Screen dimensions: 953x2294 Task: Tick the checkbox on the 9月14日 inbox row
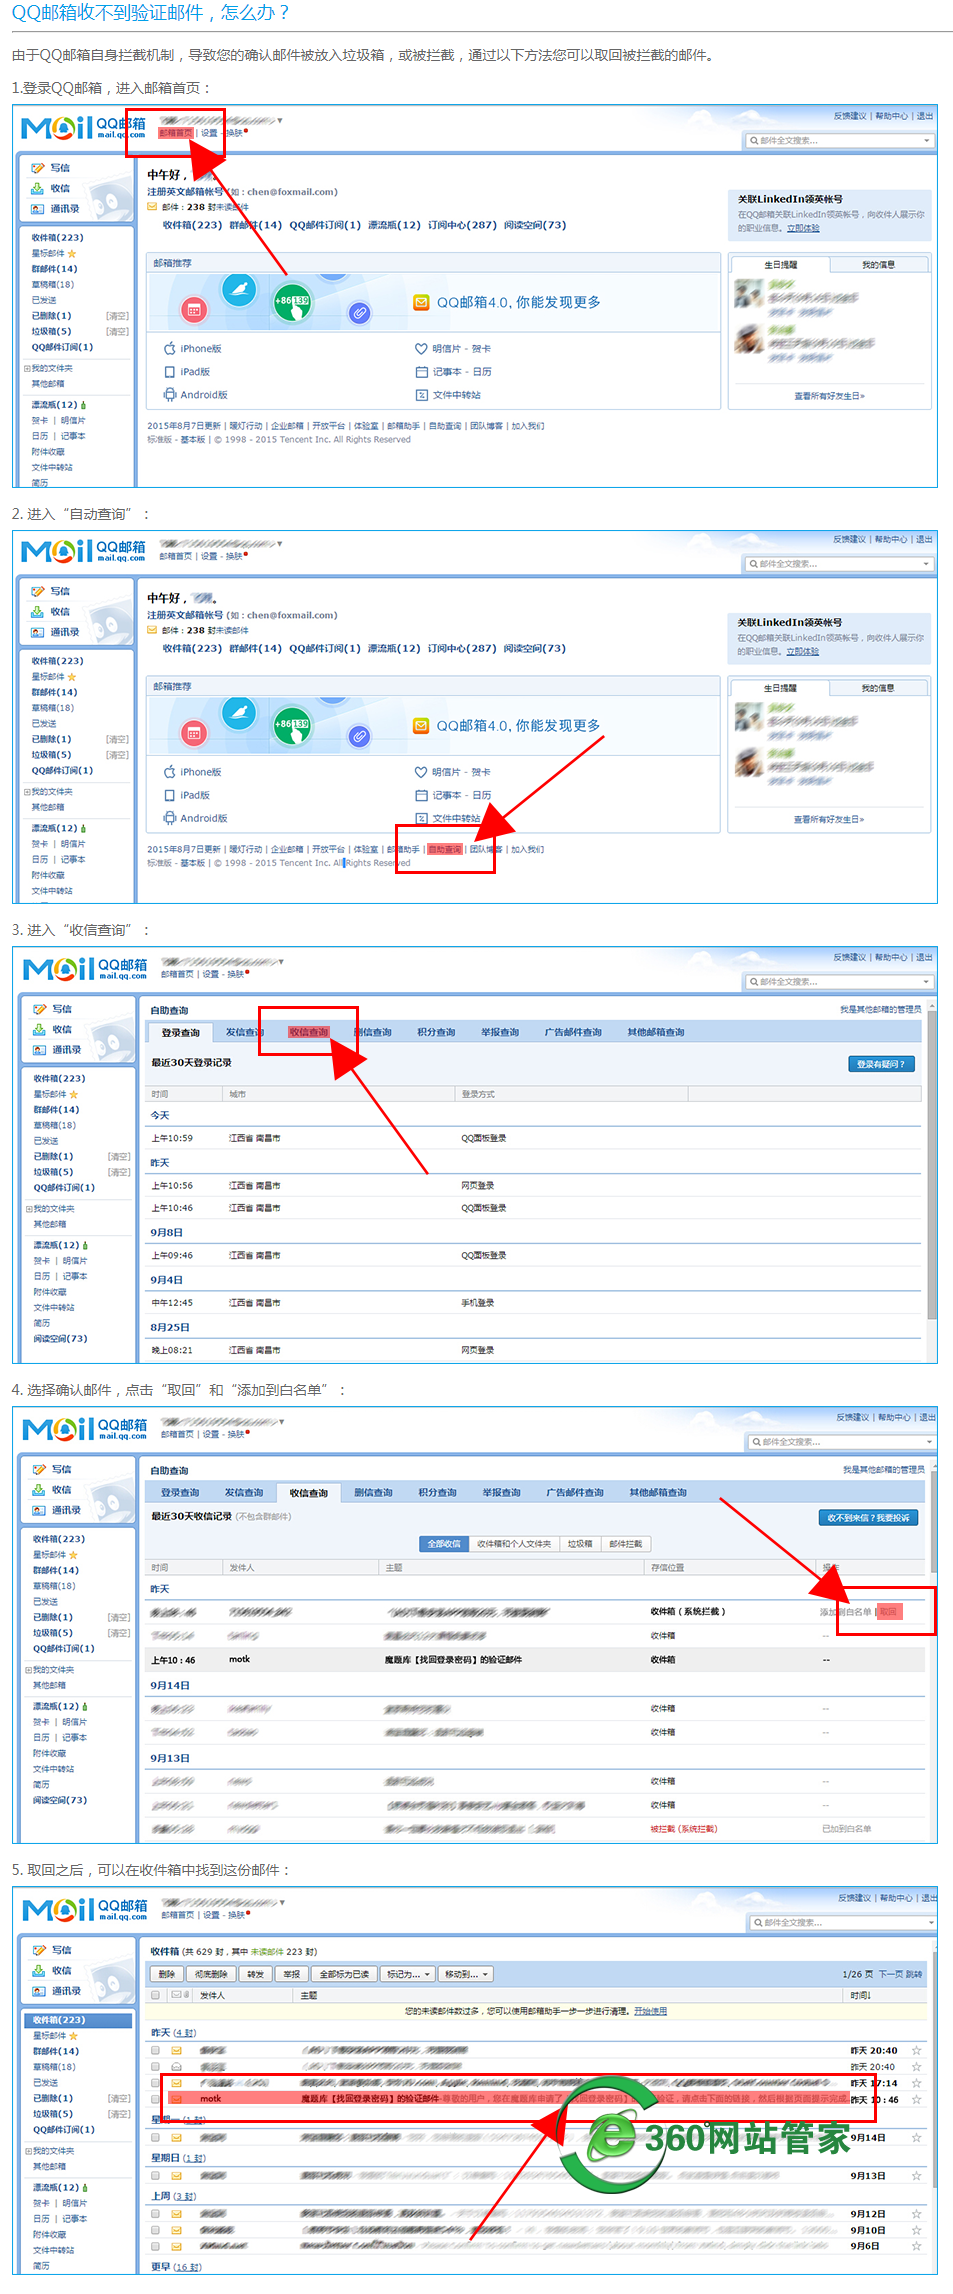[155, 2137]
